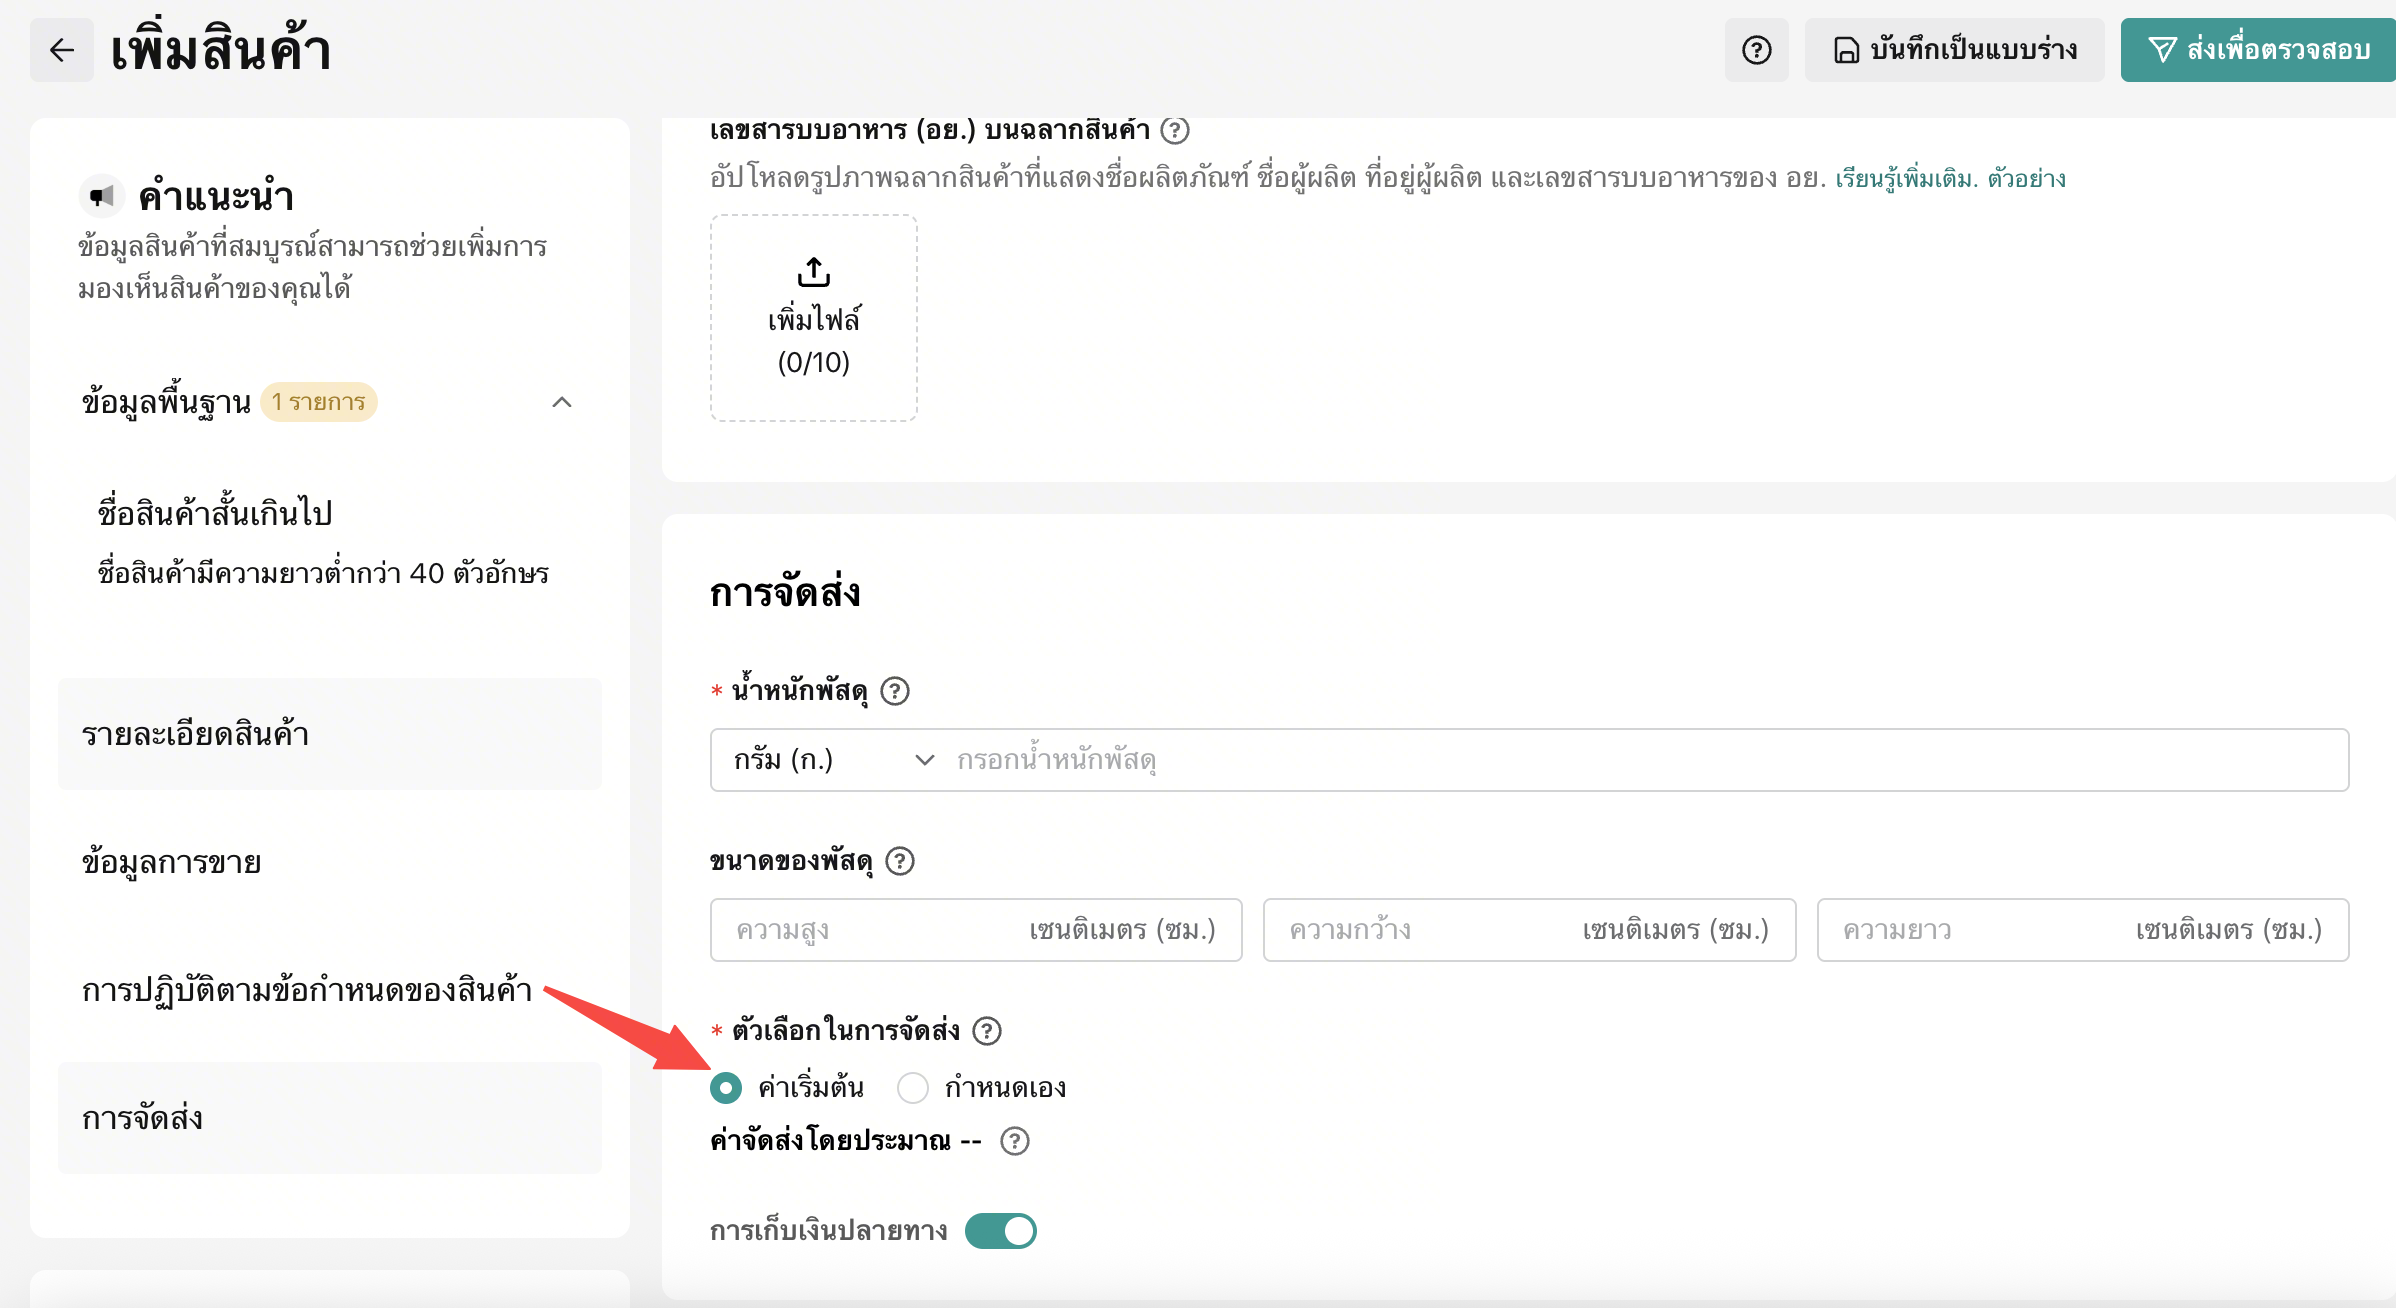Open help icon next to ขนาดของพัสดุ

pyautogui.click(x=900, y=861)
